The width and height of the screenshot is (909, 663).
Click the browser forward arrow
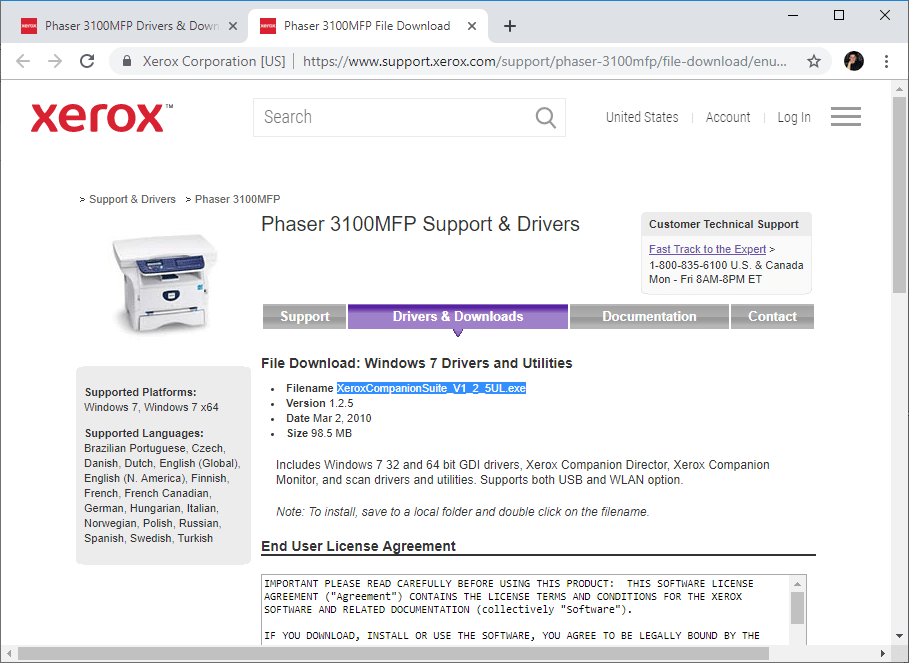point(55,61)
